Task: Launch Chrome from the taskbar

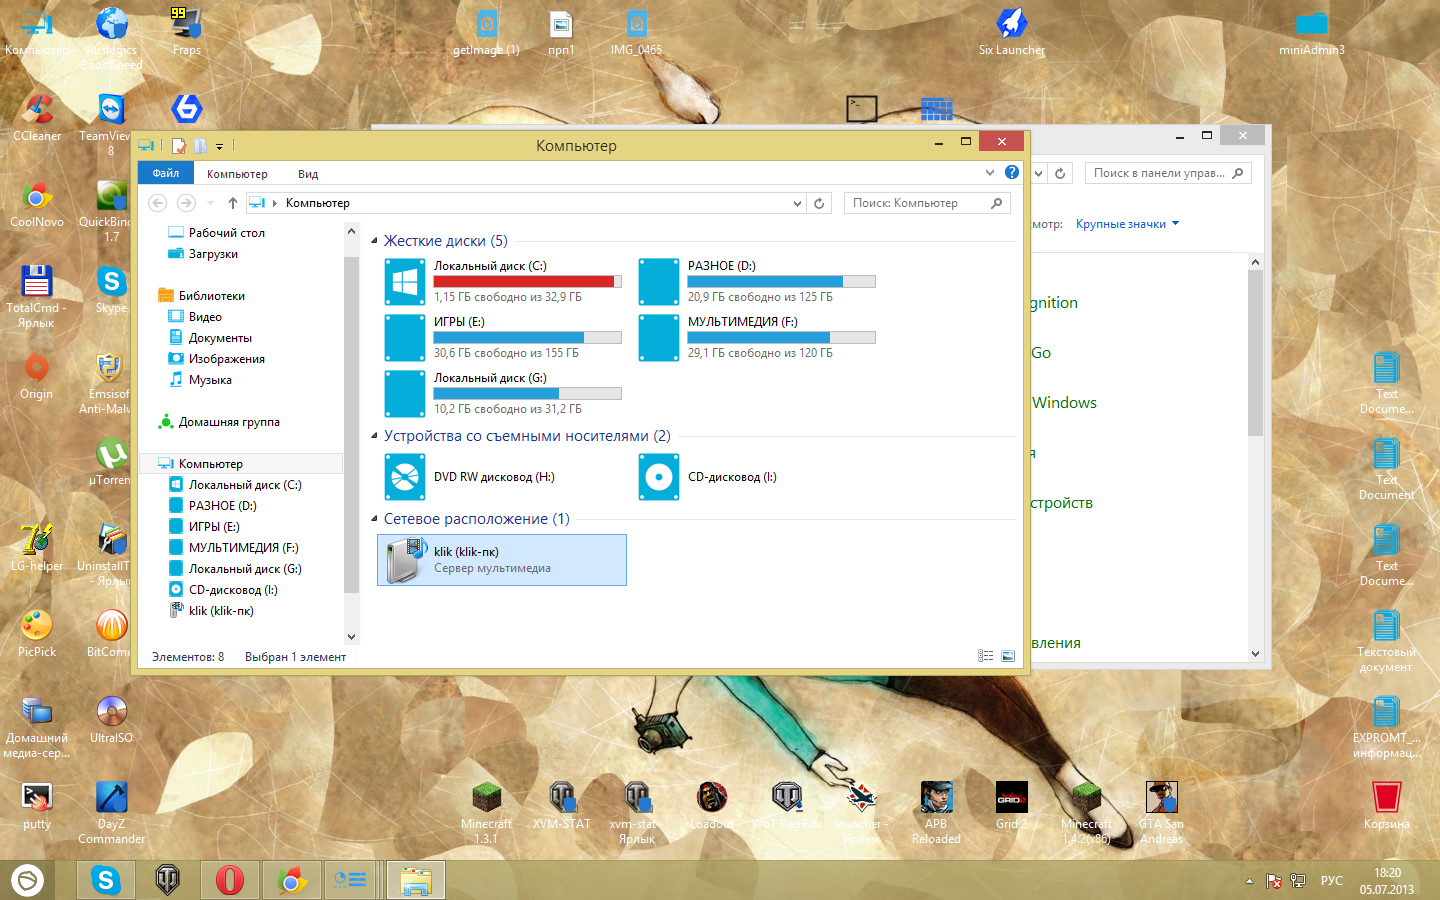Action: tap(291, 880)
